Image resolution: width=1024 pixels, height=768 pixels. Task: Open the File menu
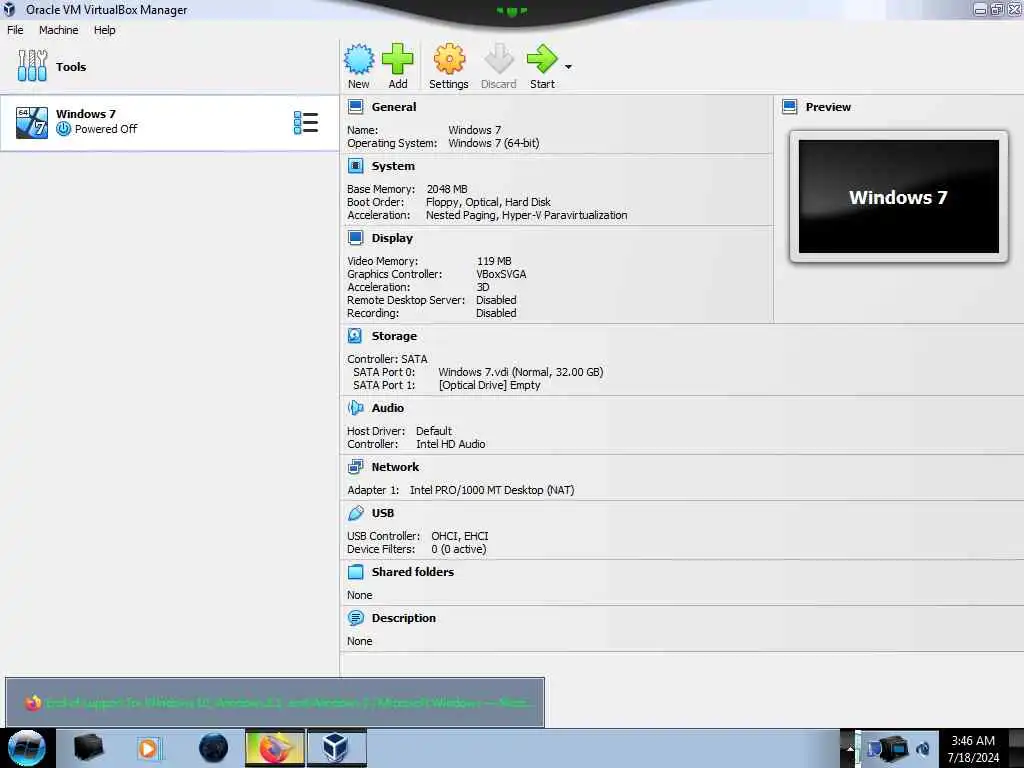pos(15,30)
